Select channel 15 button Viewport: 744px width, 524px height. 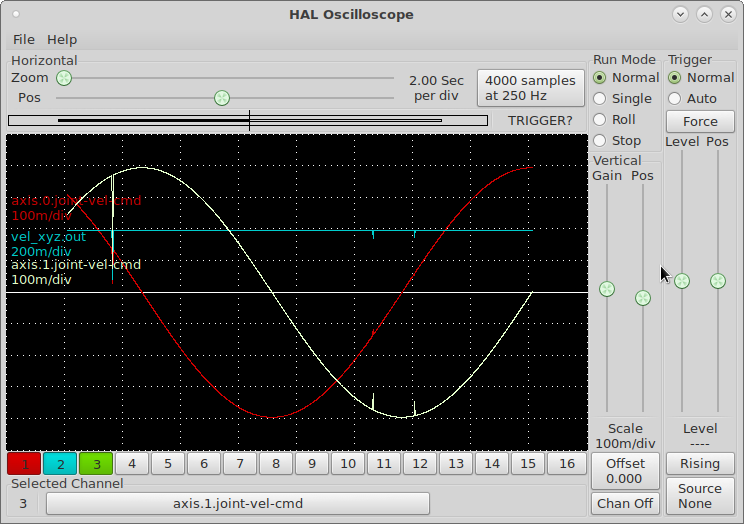point(528,464)
